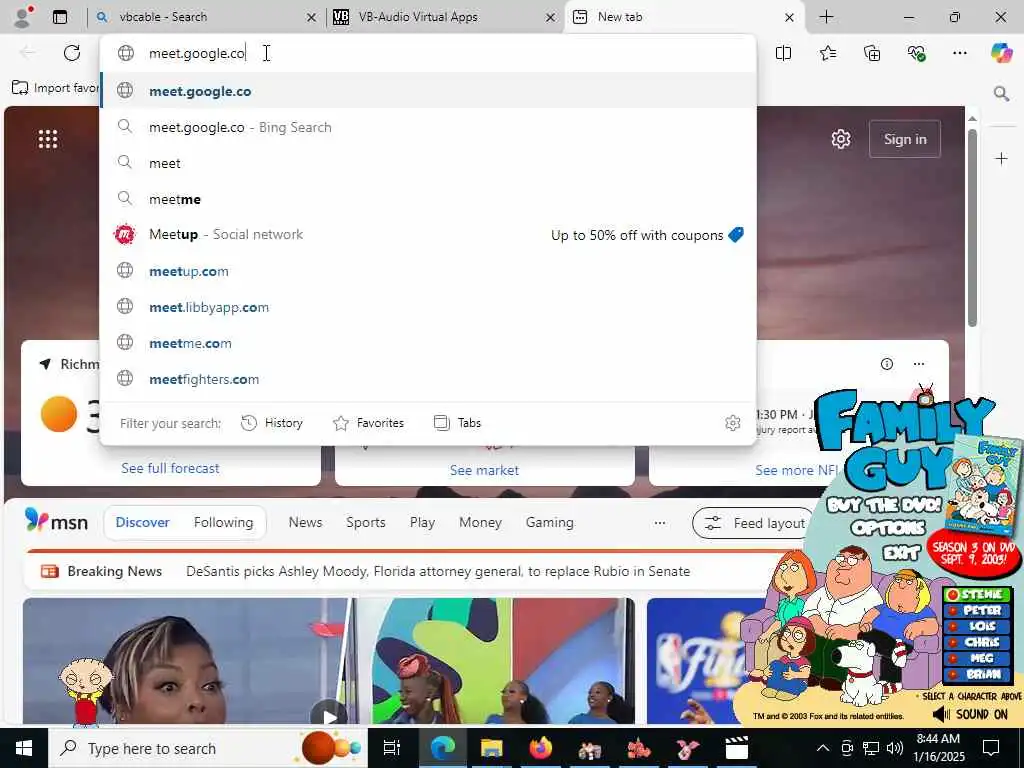Image resolution: width=1024 pixels, height=768 pixels.
Task: Click the Edge taskbar icon
Action: 442,748
